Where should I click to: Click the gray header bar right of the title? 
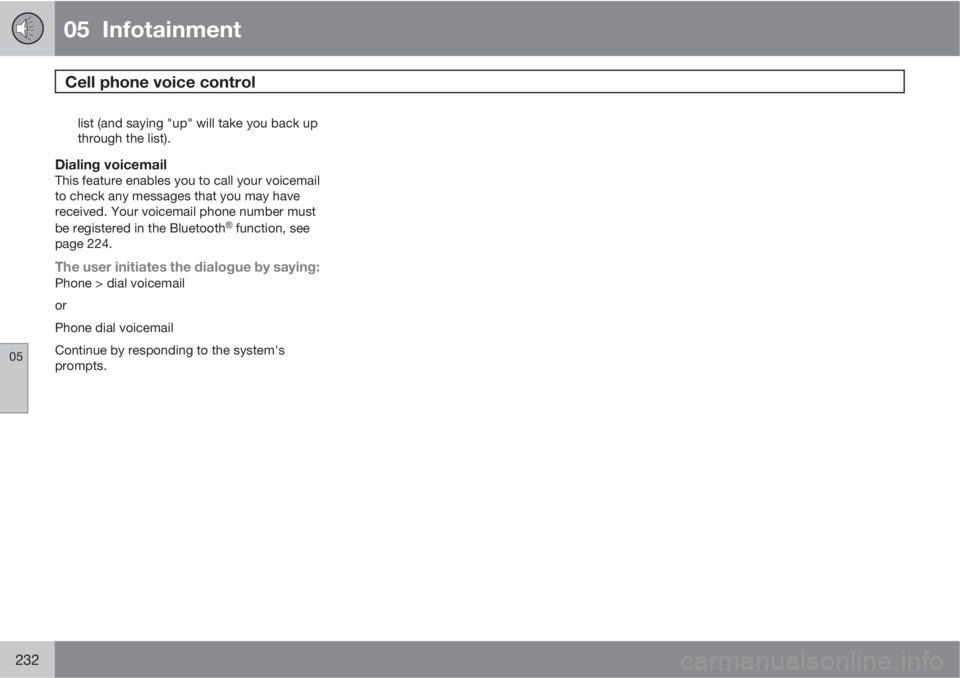(600, 29)
